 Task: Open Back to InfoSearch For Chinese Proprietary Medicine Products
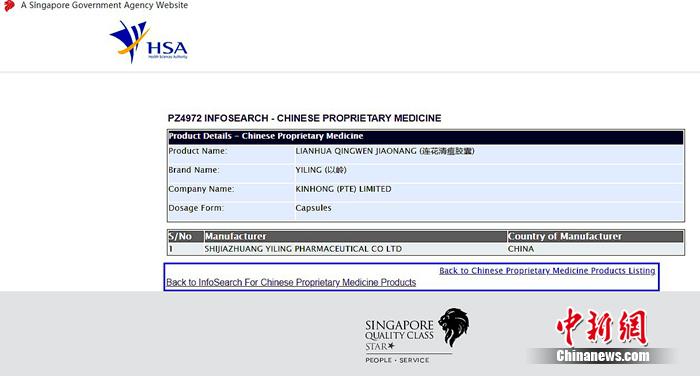pos(291,282)
